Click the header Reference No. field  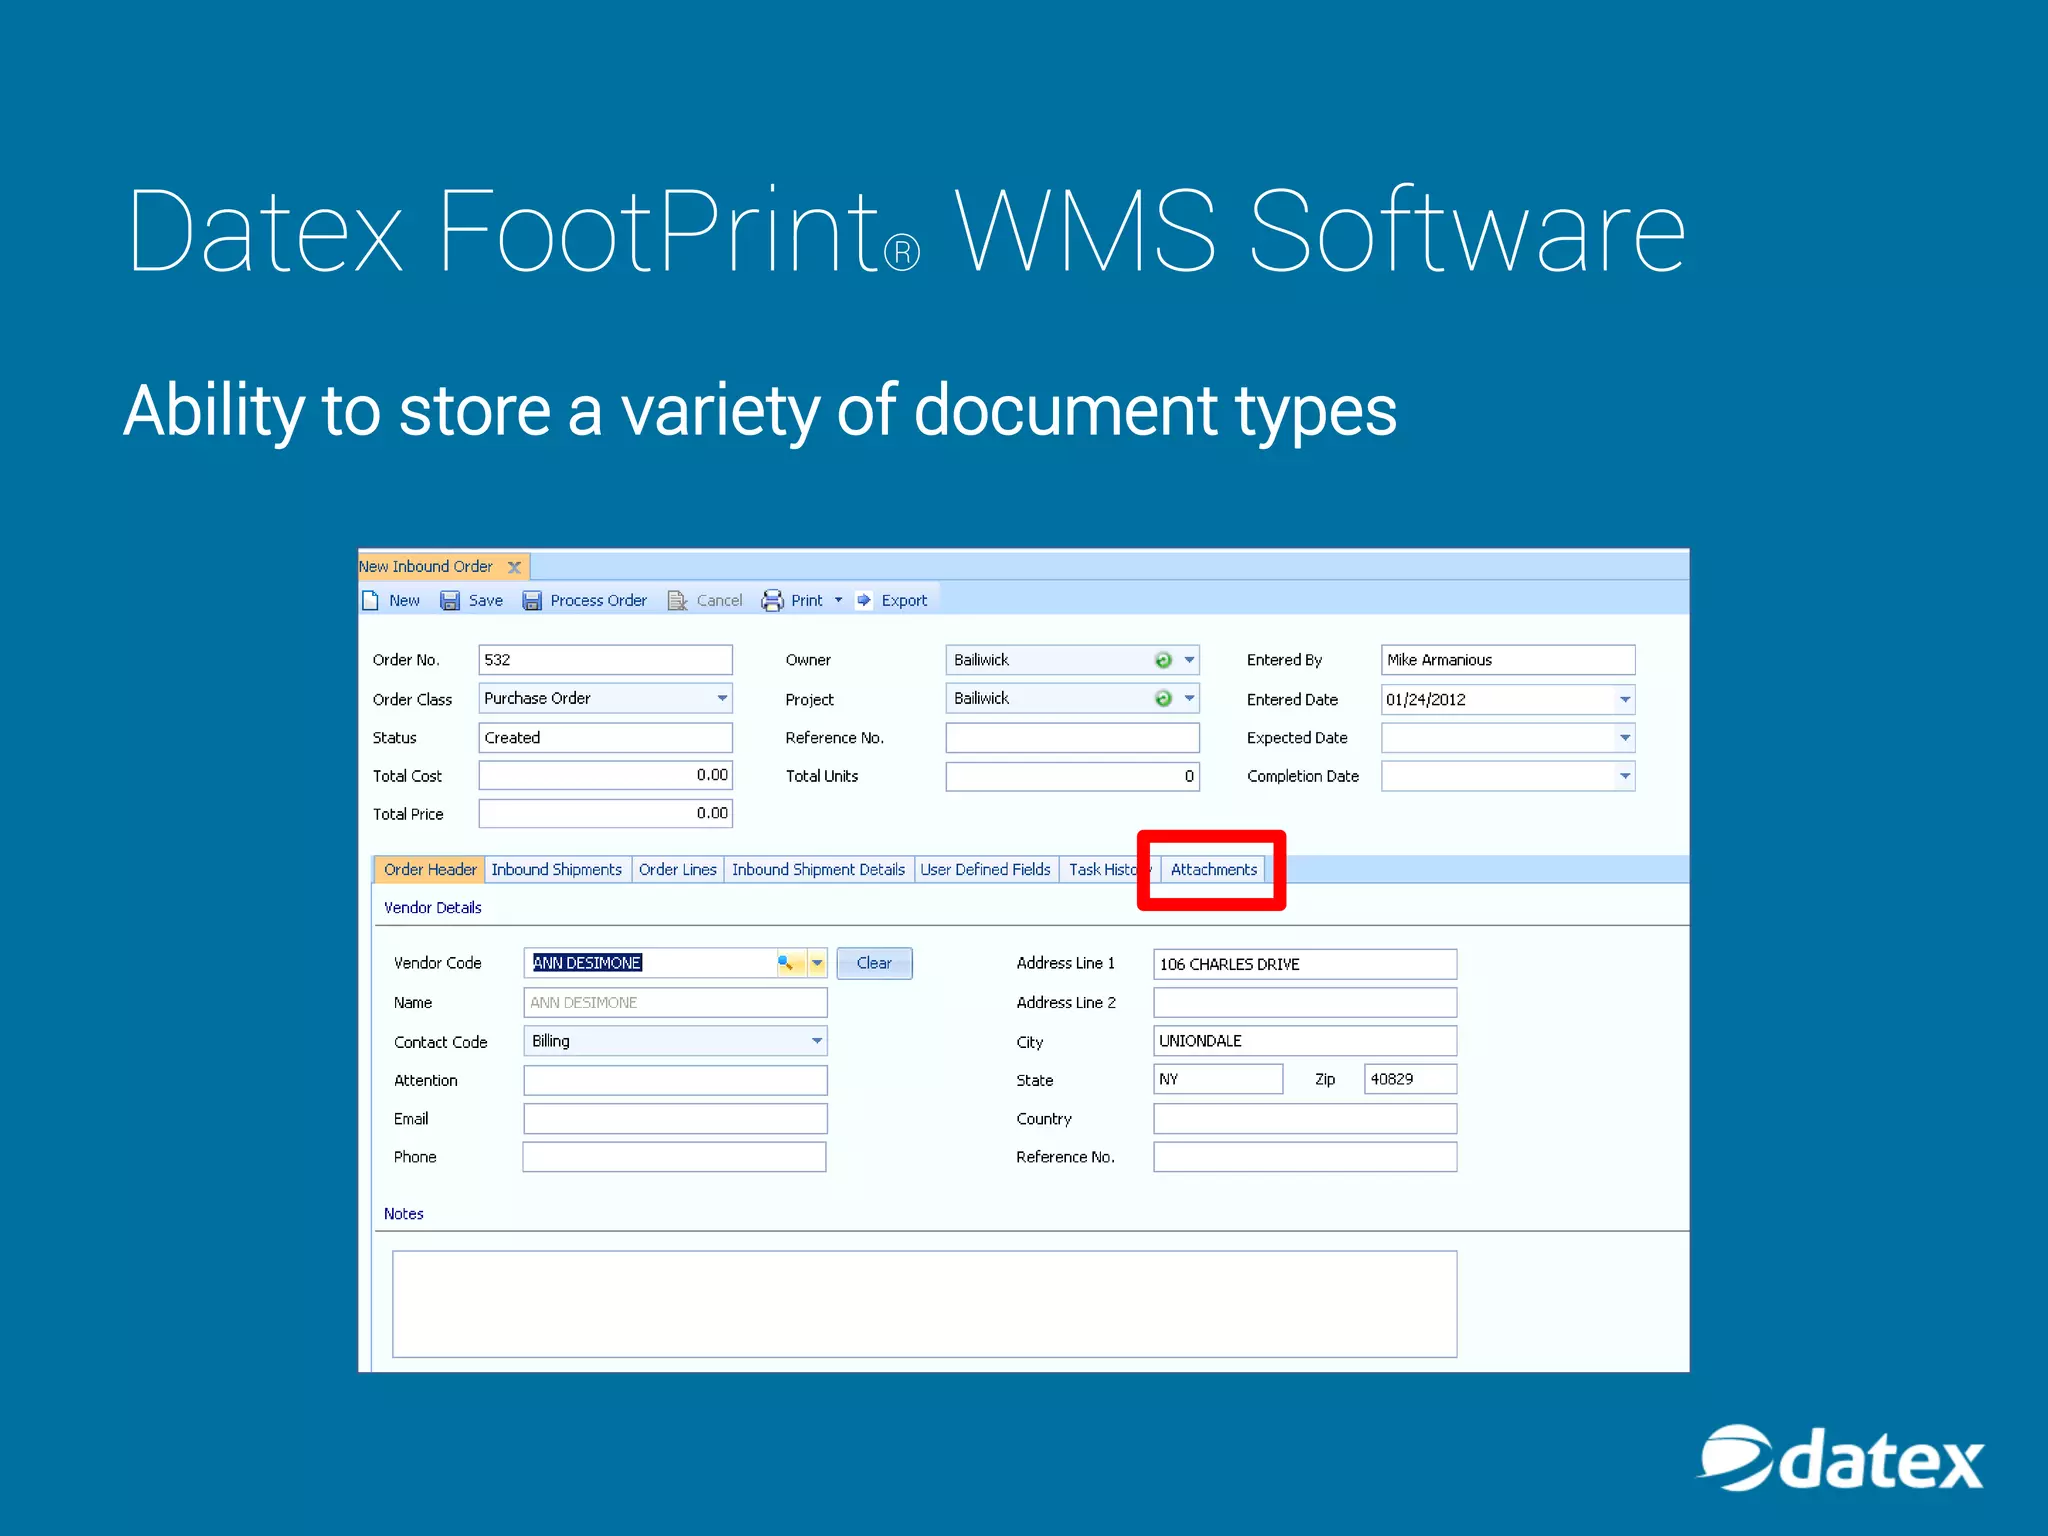pyautogui.click(x=1072, y=738)
